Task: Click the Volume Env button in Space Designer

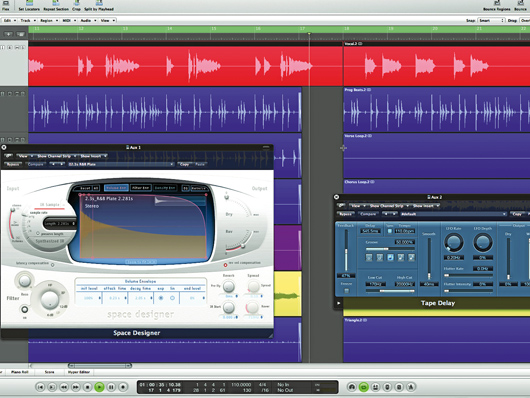Action: [x=116, y=188]
